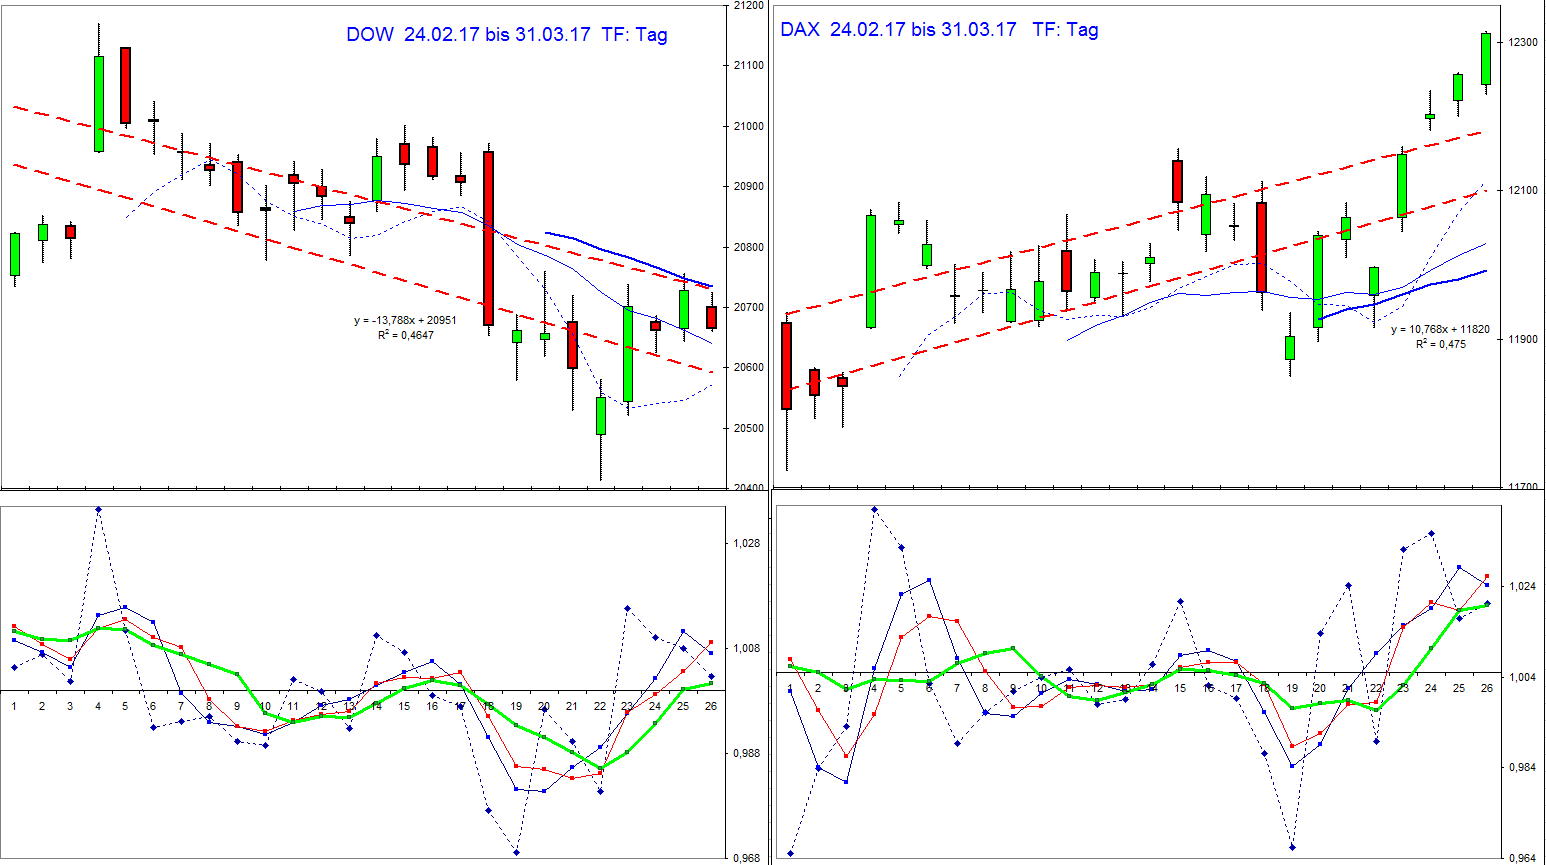1546x865 pixels.
Task: Select the 21100 label on DOW price axis
Action: tap(748, 66)
